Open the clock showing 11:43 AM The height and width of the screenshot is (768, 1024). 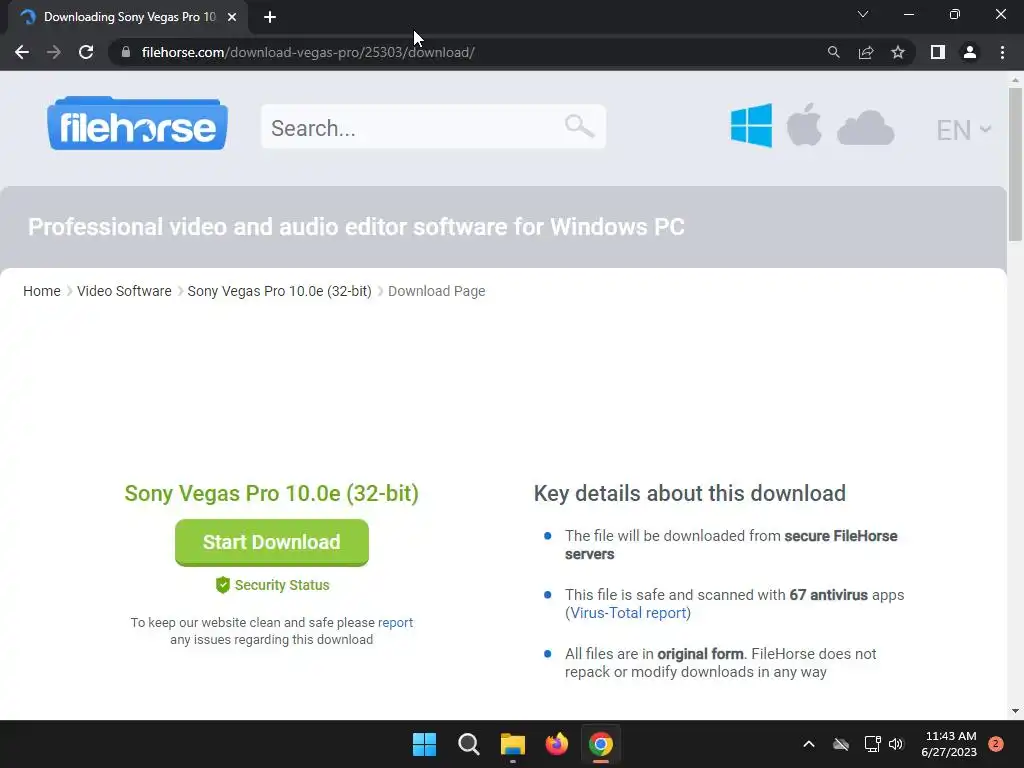pyautogui.click(x=949, y=744)
